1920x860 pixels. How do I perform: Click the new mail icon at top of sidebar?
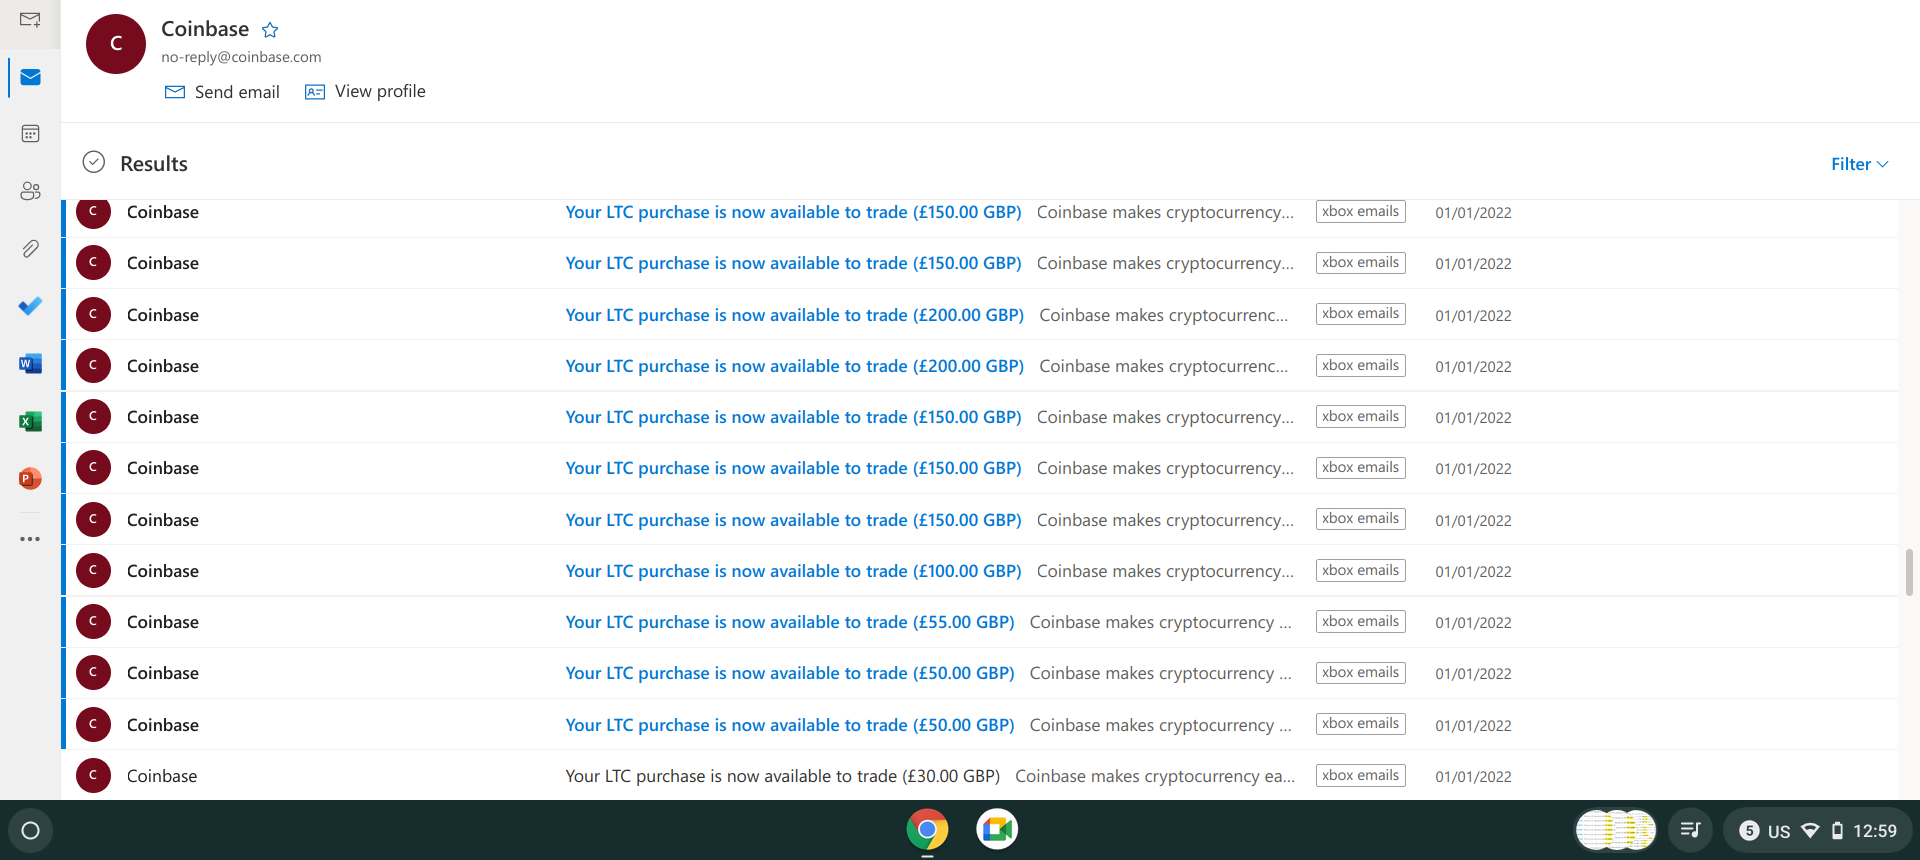click(30, 20)
